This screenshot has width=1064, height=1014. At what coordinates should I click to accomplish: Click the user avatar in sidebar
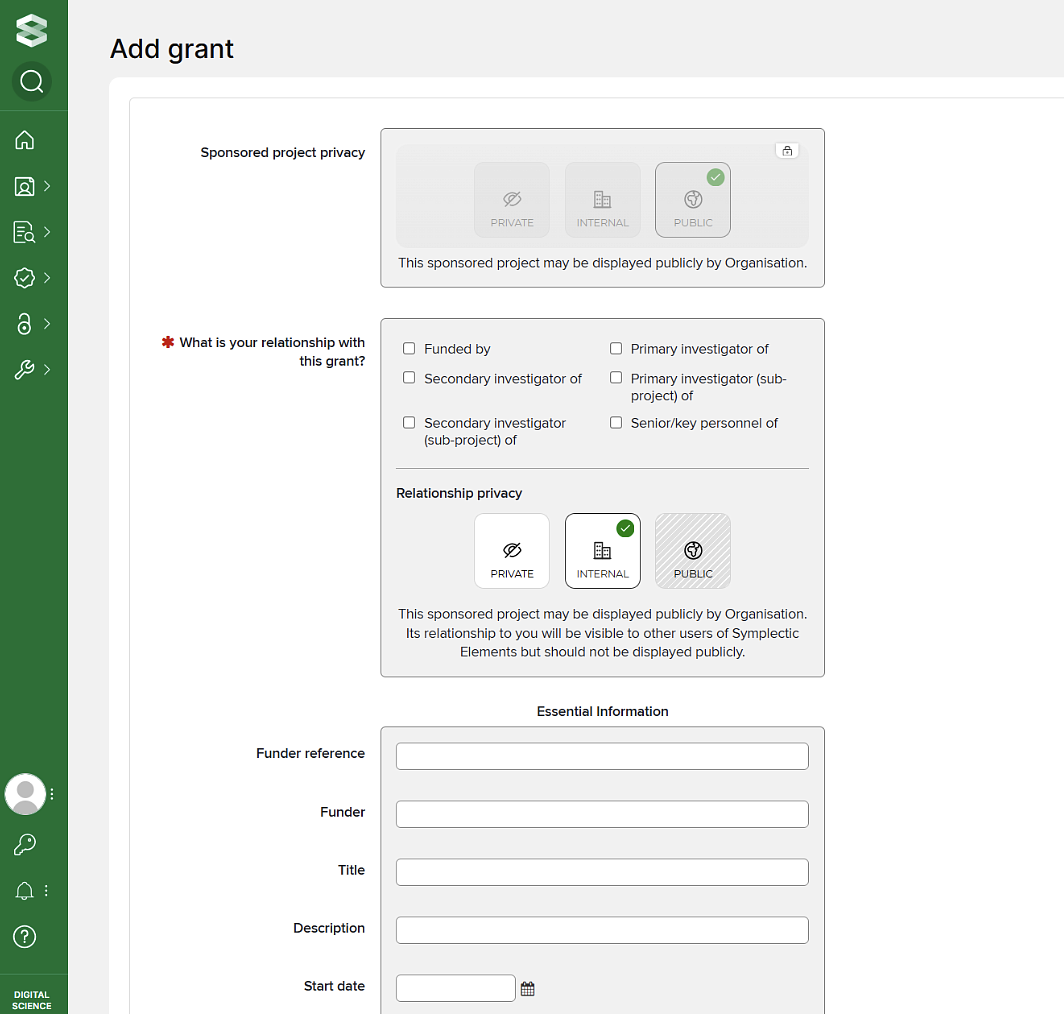[25, 794]
